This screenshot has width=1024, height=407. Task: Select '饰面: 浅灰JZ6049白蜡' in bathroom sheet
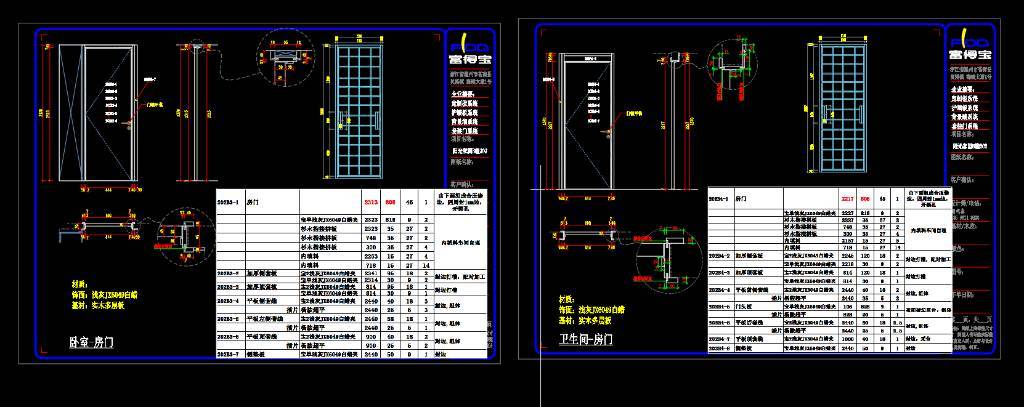pyautogui.click(x=591, y=308)
